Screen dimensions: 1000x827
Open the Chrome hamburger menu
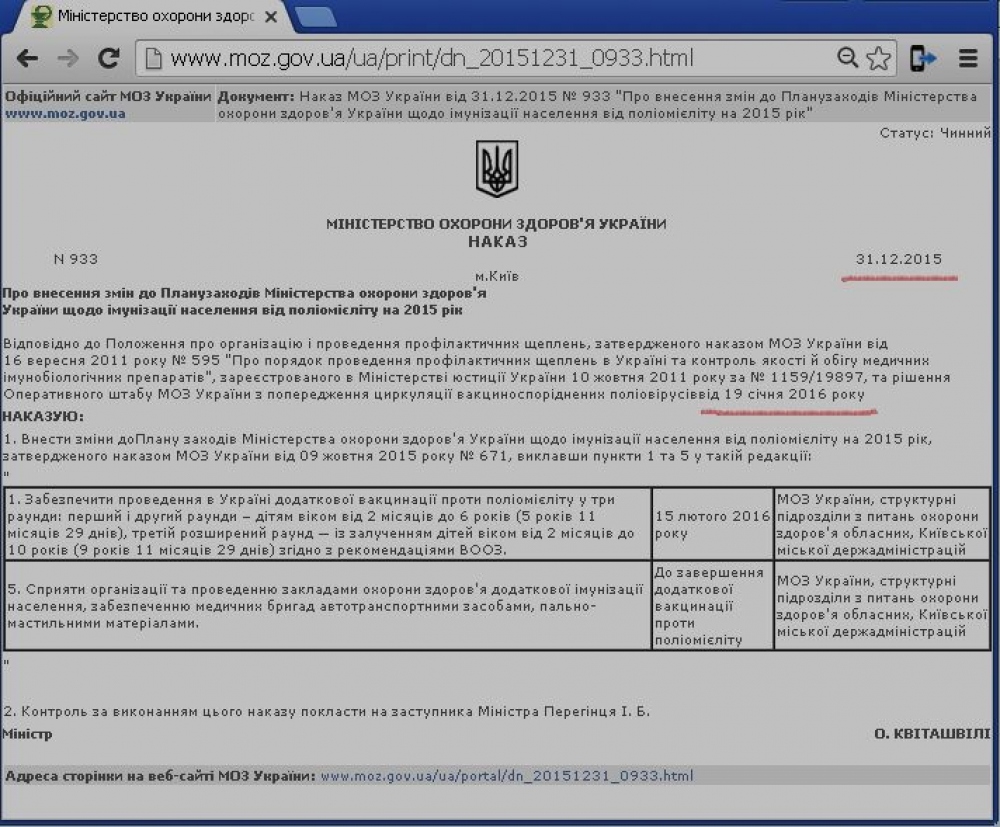(x=968, y=58)
